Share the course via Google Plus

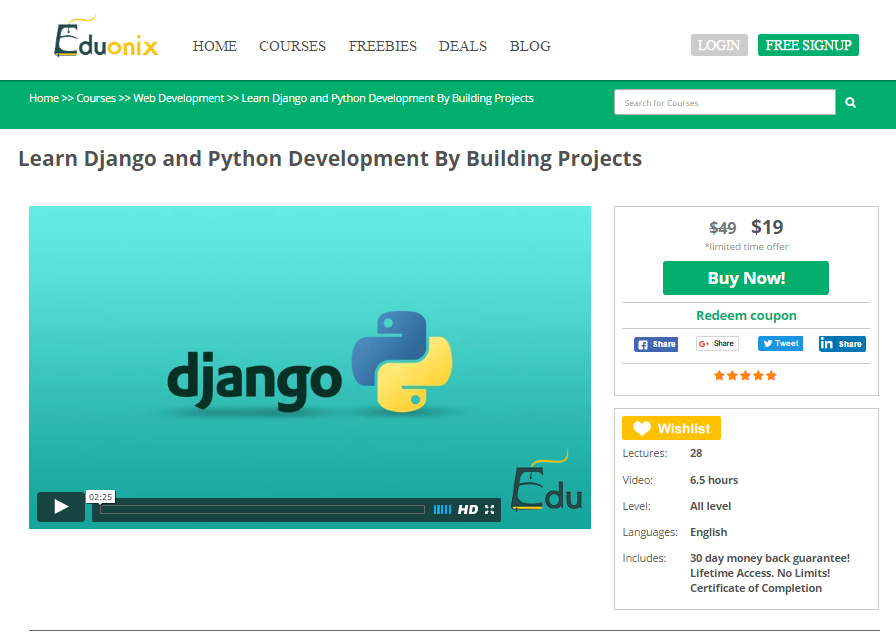click(x=717, y=343)
